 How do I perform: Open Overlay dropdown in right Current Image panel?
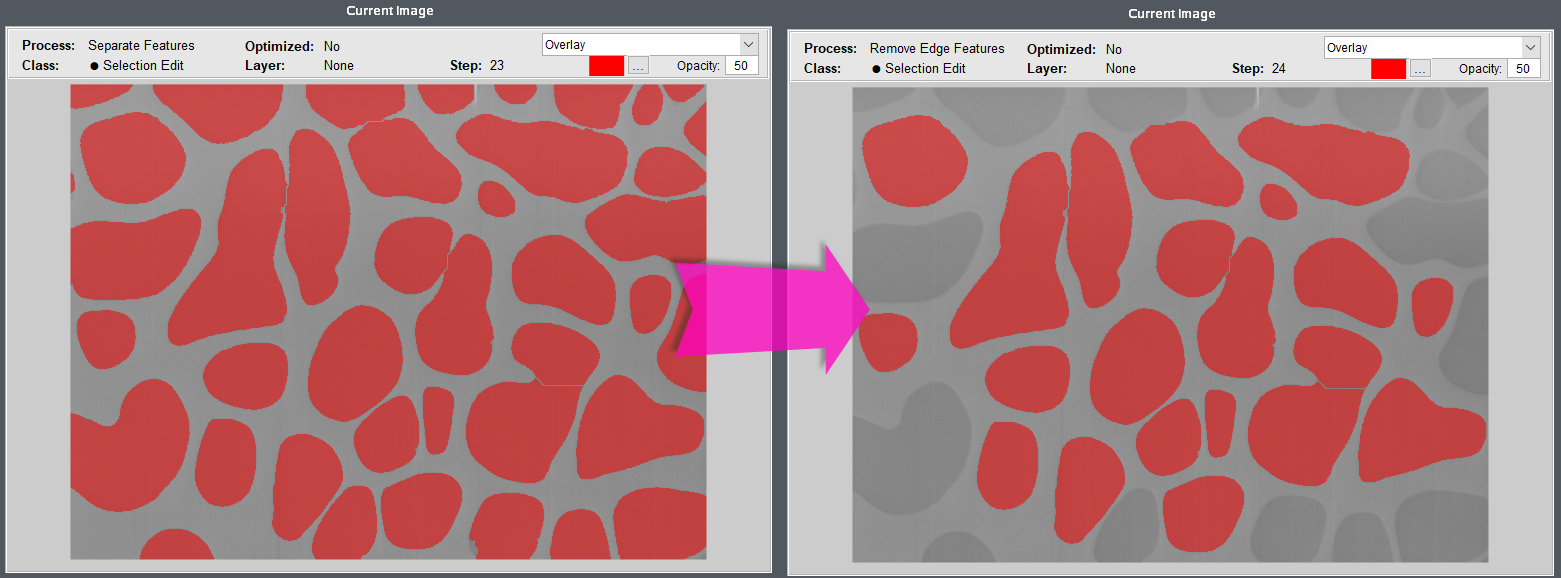pyautogui.click(x=1432, y=47)
